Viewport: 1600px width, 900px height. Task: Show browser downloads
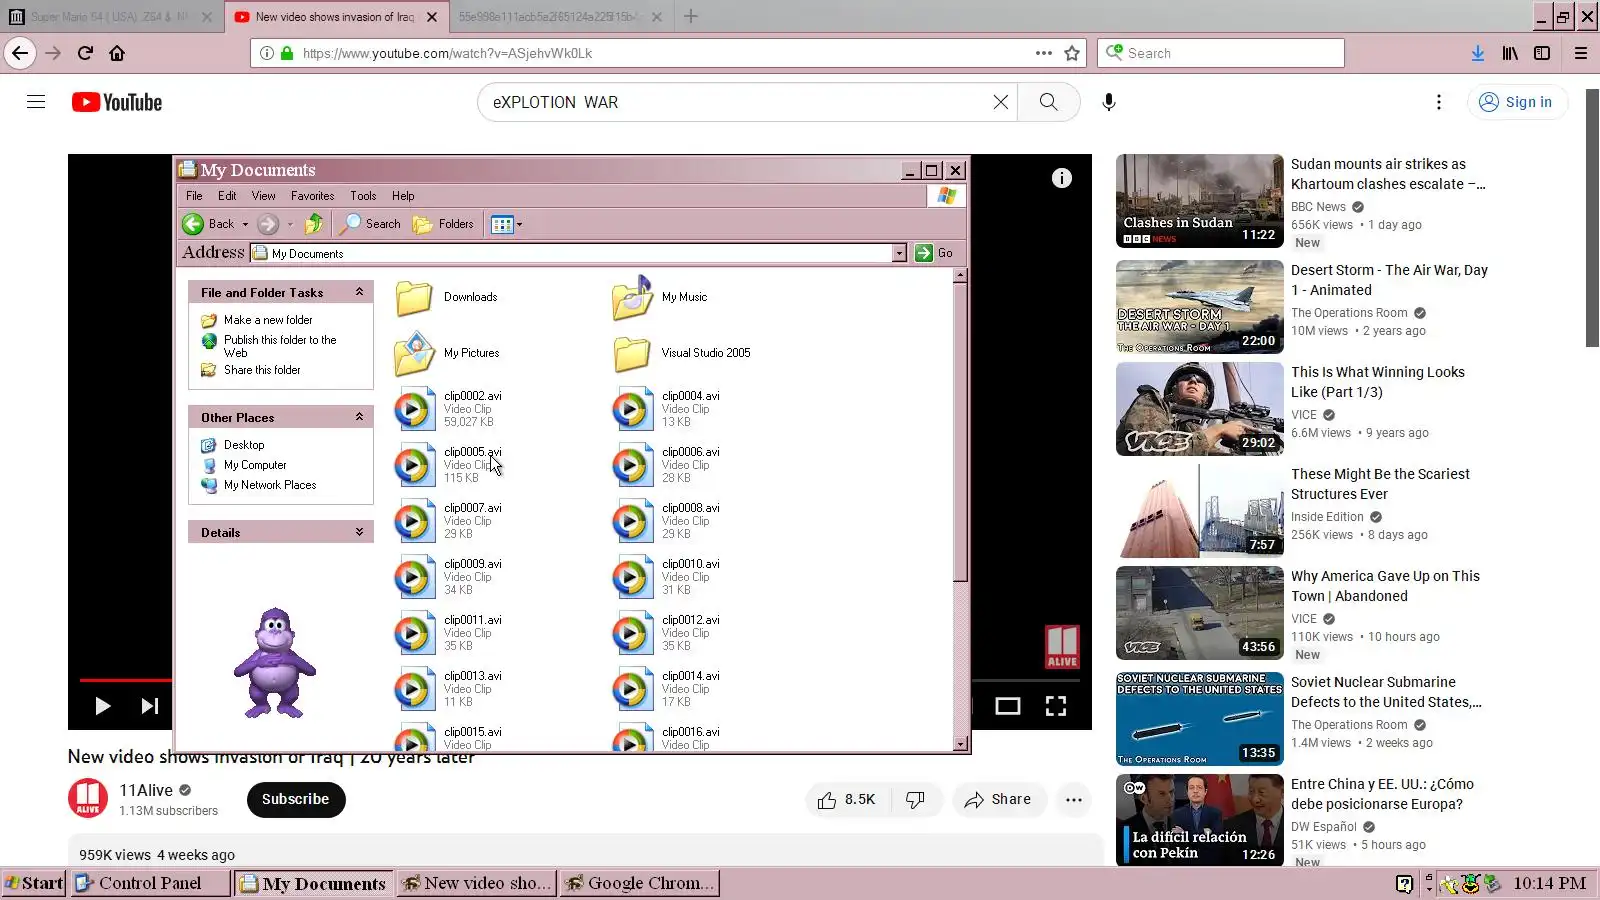[1478, 53]
